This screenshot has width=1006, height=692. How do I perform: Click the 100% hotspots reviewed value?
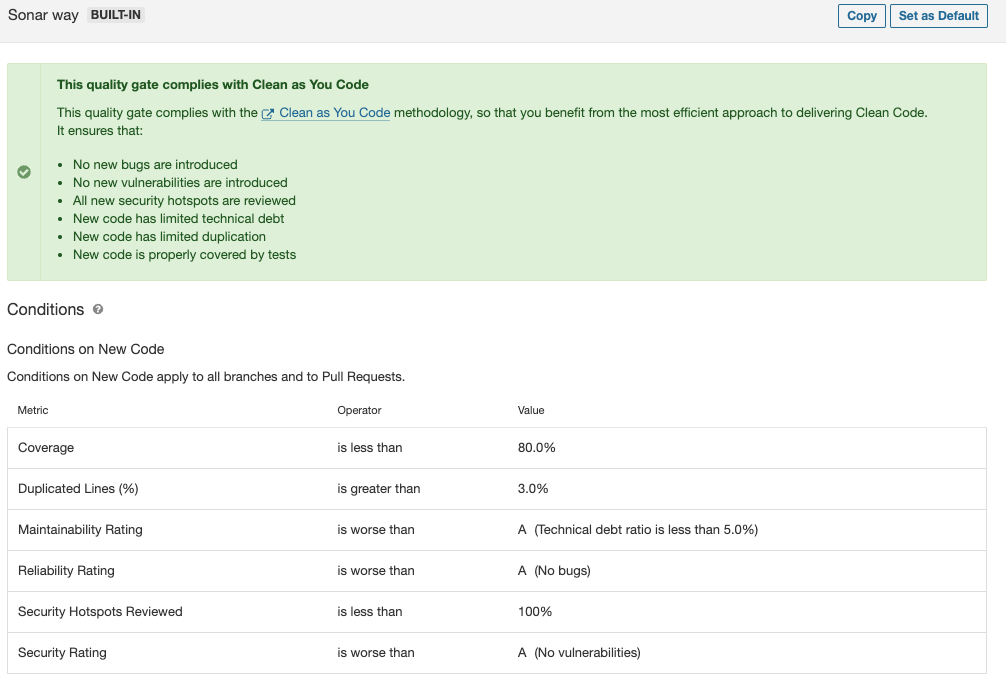click(x=534, y=612)
